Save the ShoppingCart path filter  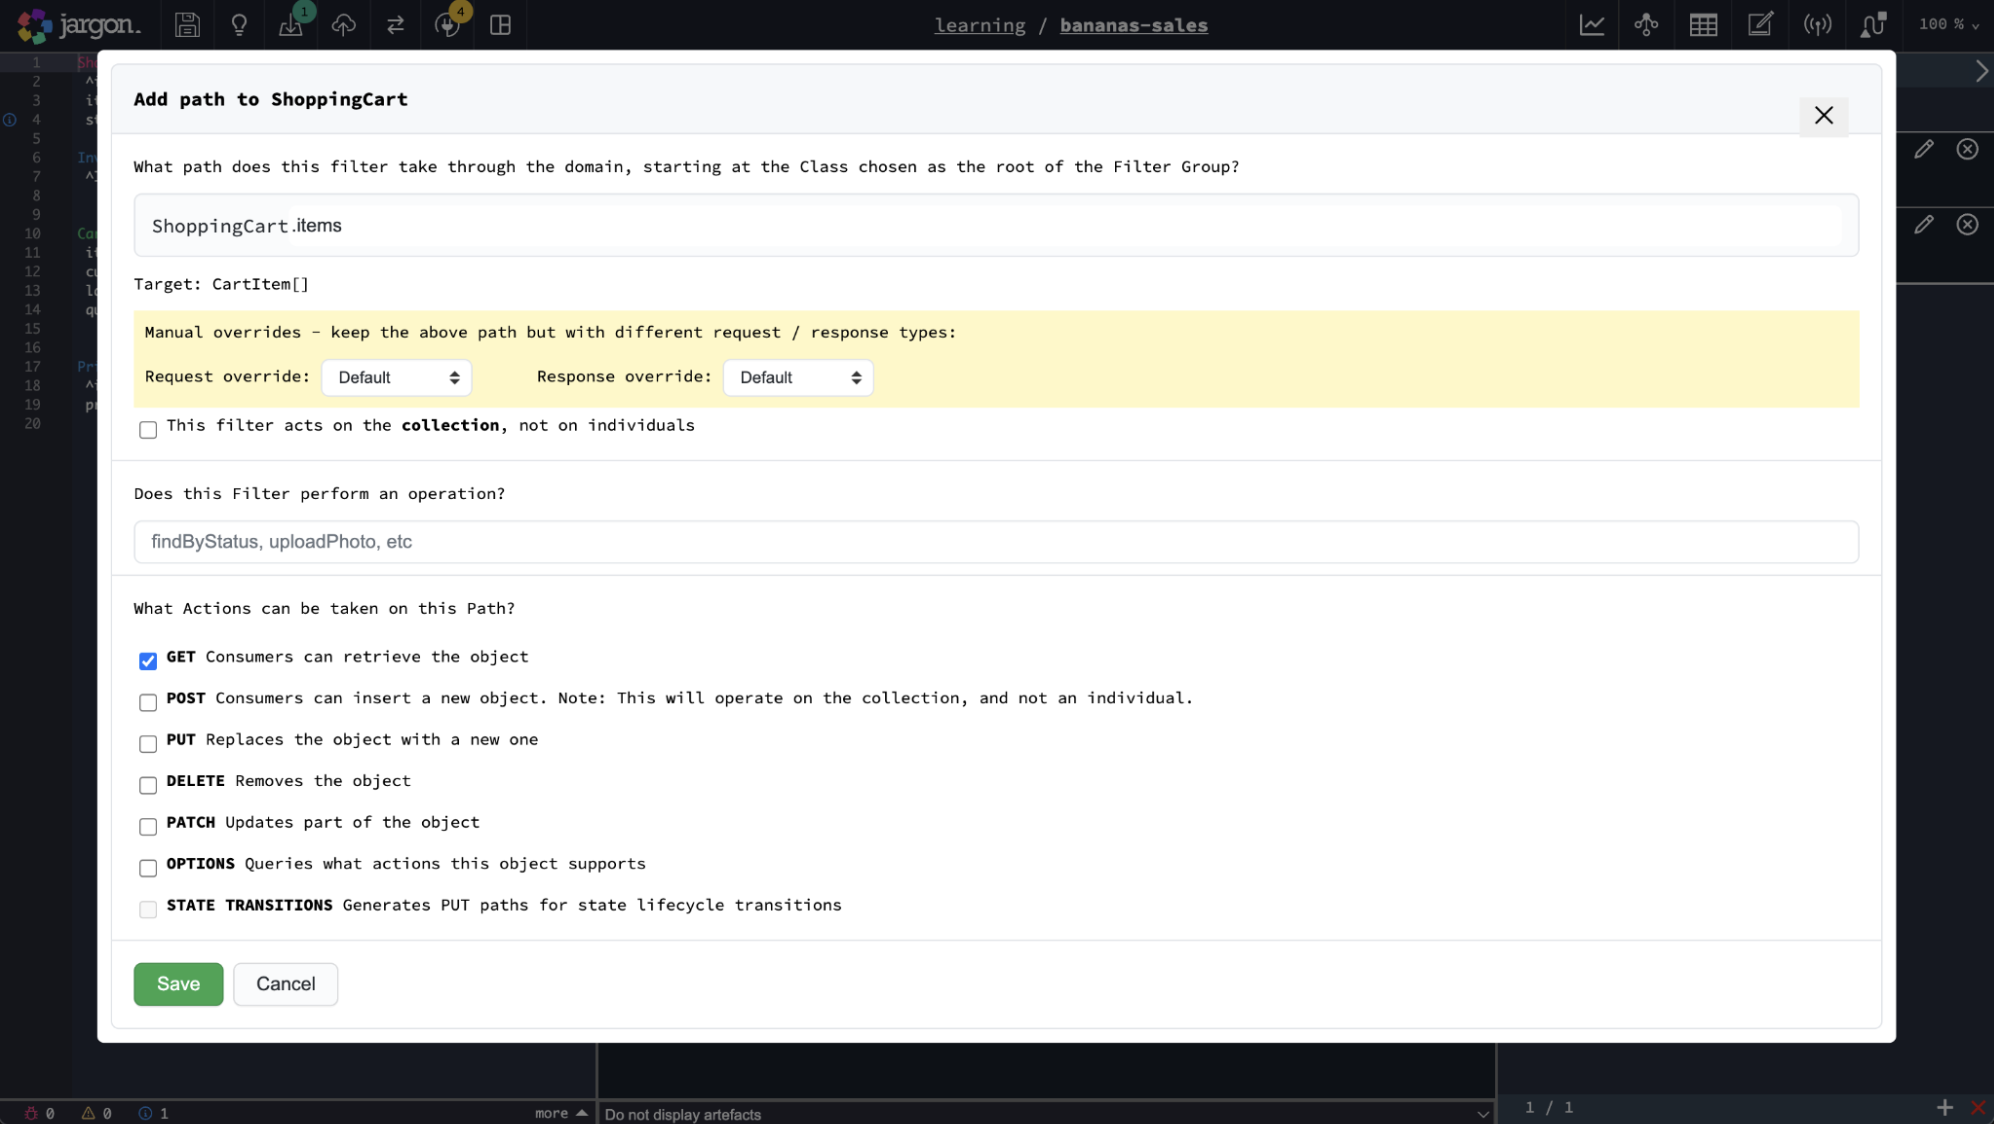(x=178, y=984)
